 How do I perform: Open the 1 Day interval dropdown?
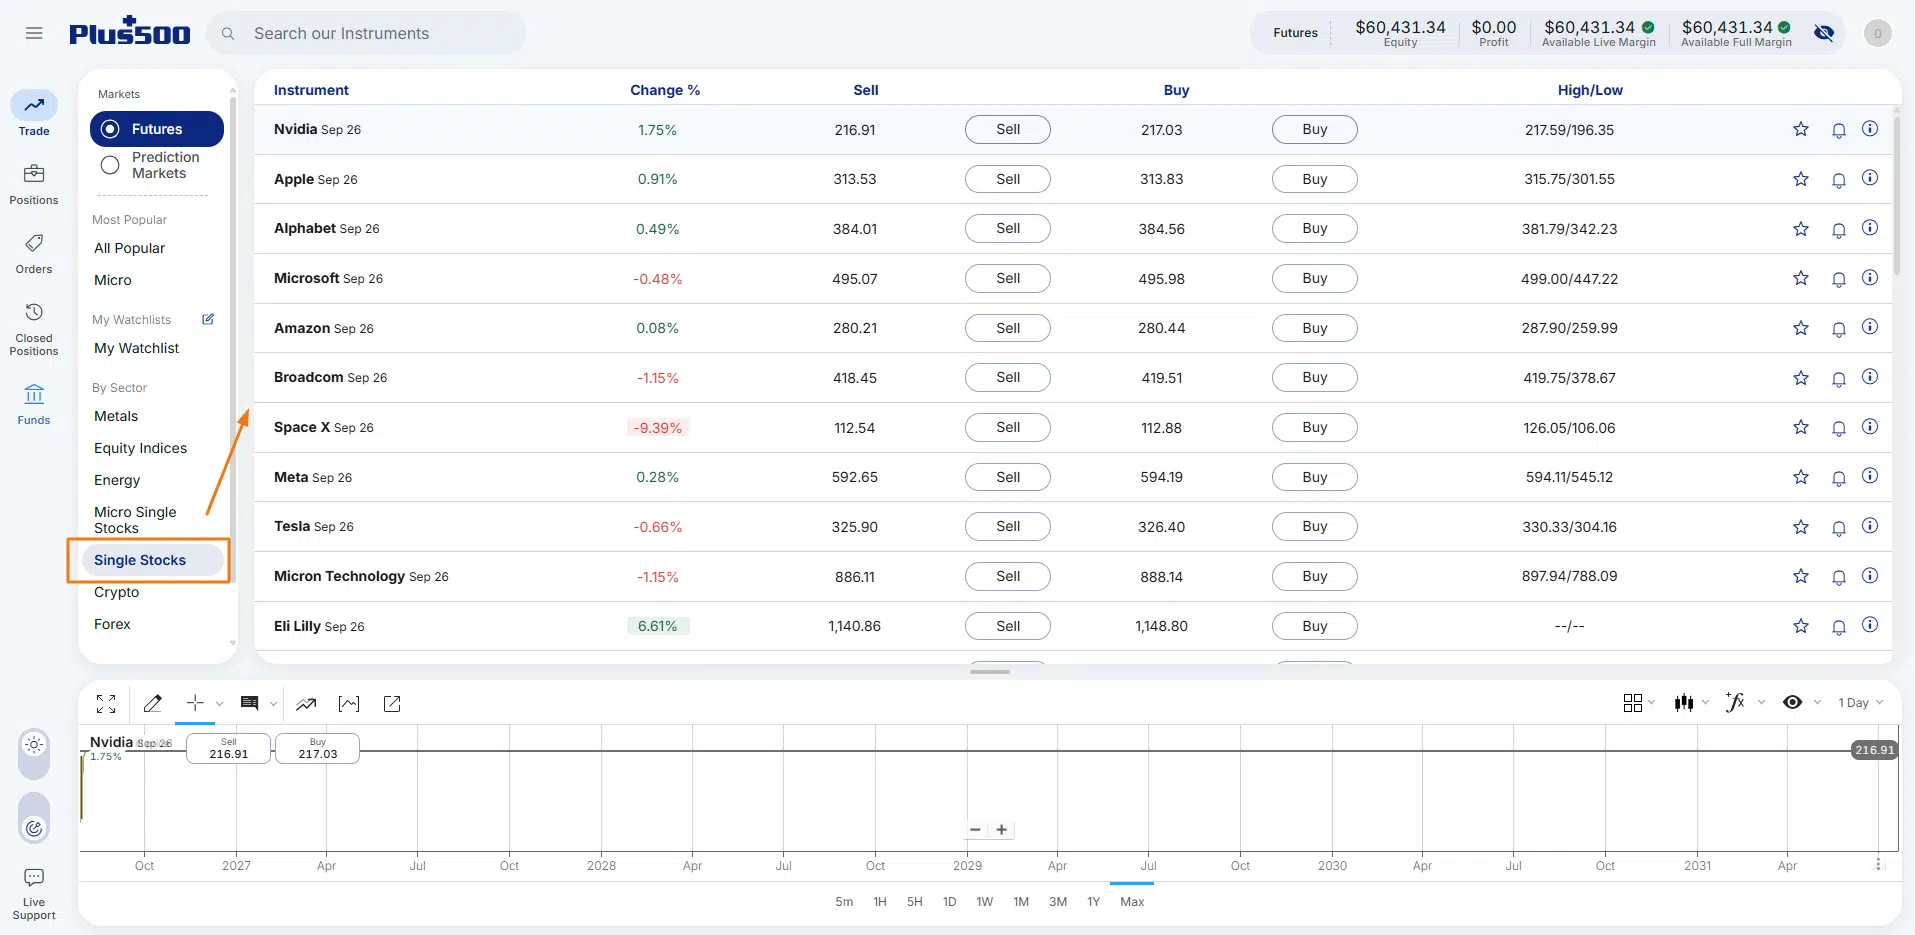coord(1860,703)
